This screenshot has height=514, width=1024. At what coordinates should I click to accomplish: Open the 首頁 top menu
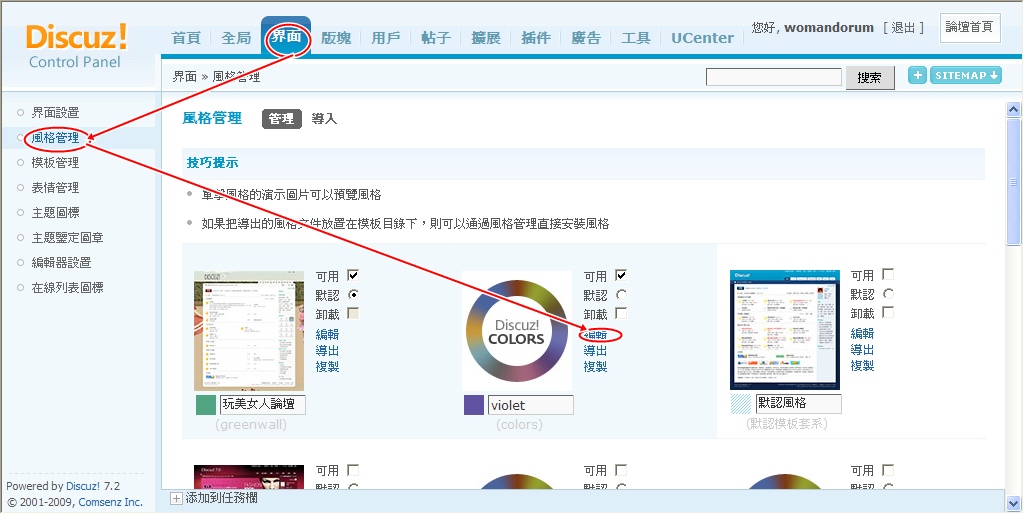click(x=186, y=38)
